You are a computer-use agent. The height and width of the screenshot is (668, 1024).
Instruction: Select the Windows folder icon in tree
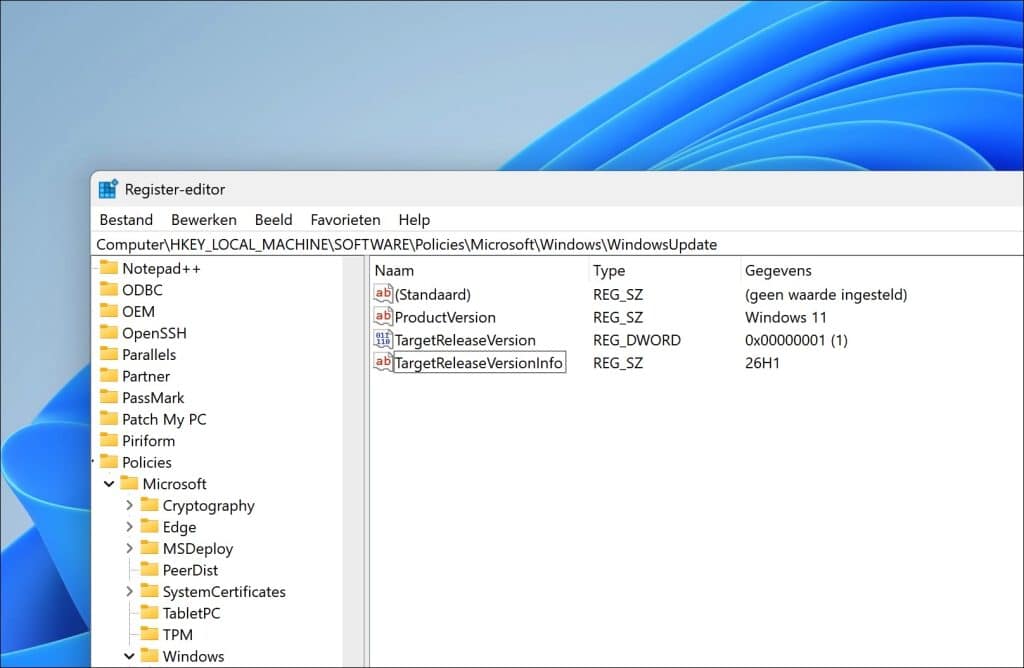pos(150,656)
